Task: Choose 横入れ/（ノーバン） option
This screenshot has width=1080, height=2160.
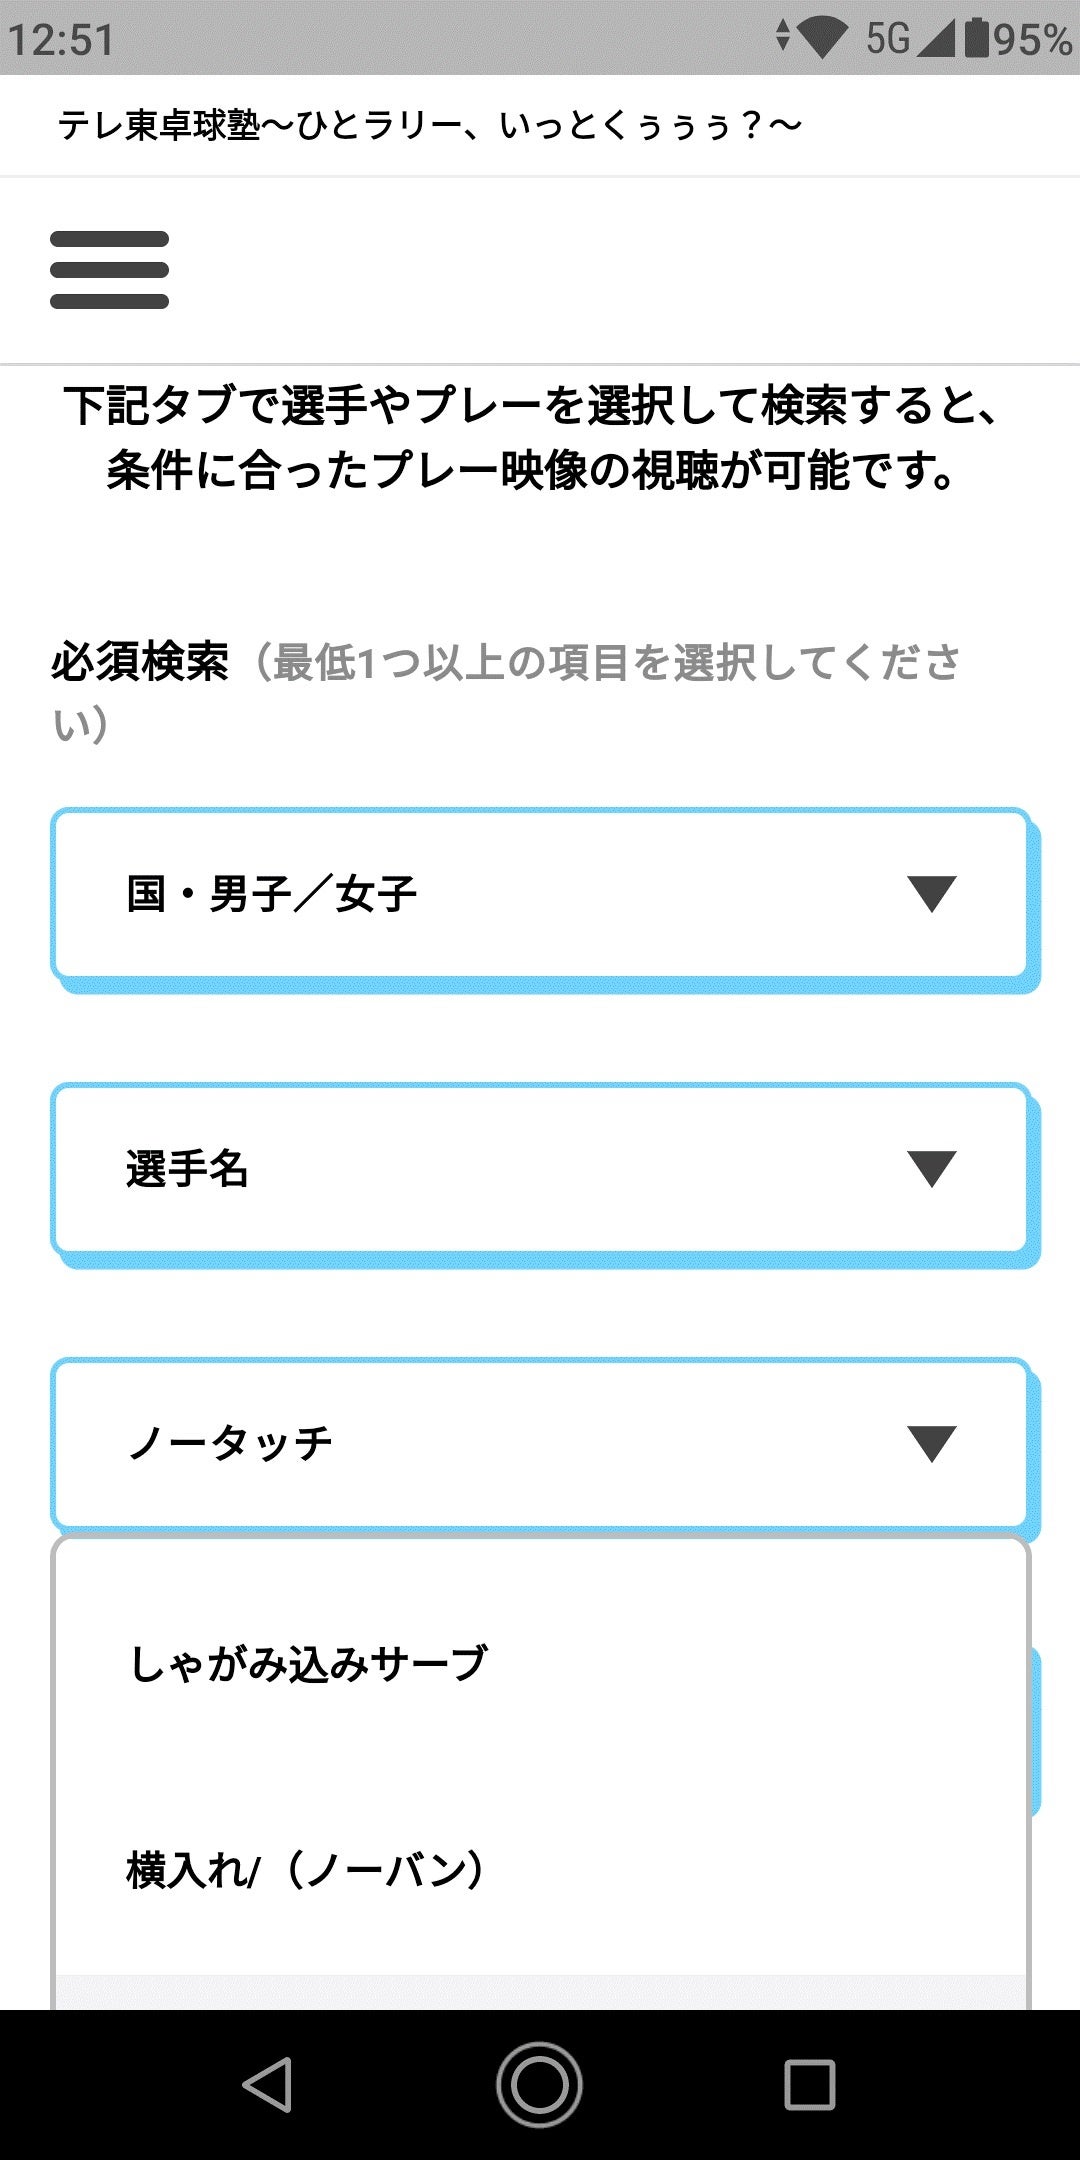Action: point(306,1869)
